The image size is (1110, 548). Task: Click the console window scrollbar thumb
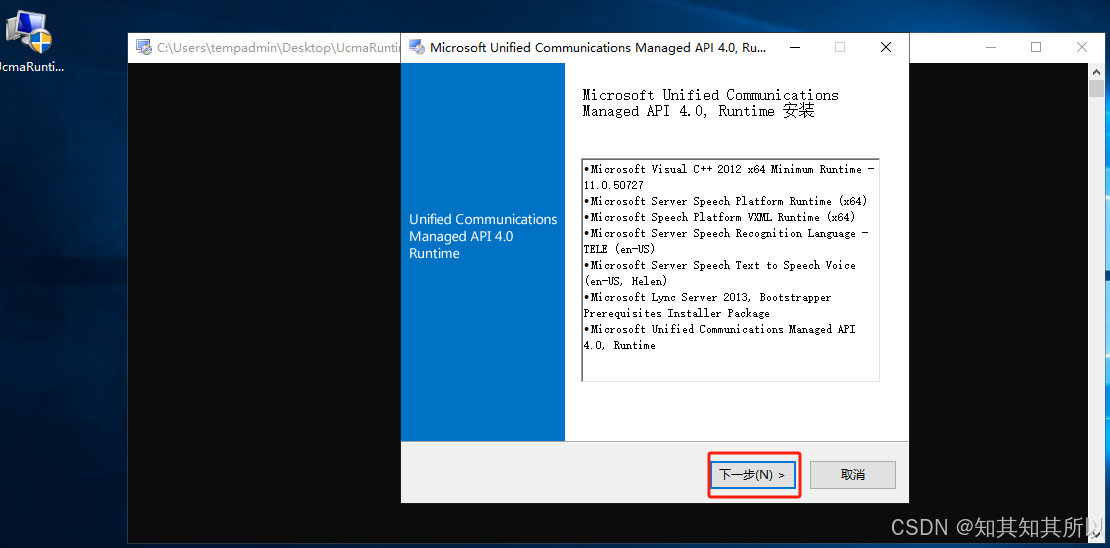[1097, 89]
